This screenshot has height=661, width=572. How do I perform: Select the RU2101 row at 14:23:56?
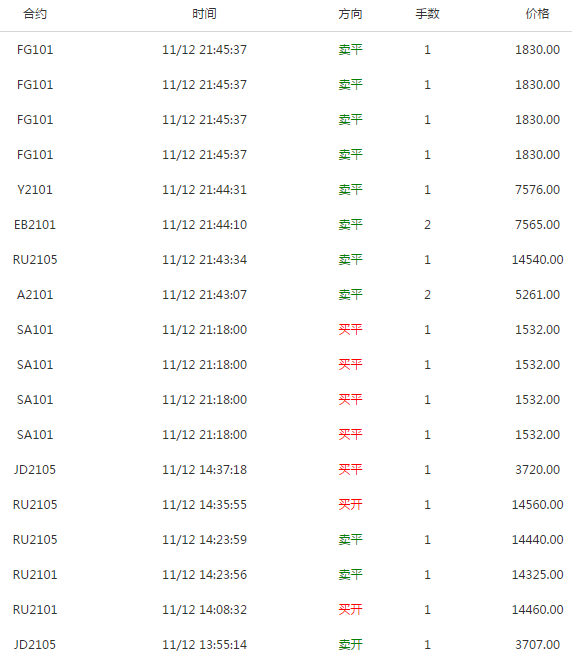pos(286,575)
